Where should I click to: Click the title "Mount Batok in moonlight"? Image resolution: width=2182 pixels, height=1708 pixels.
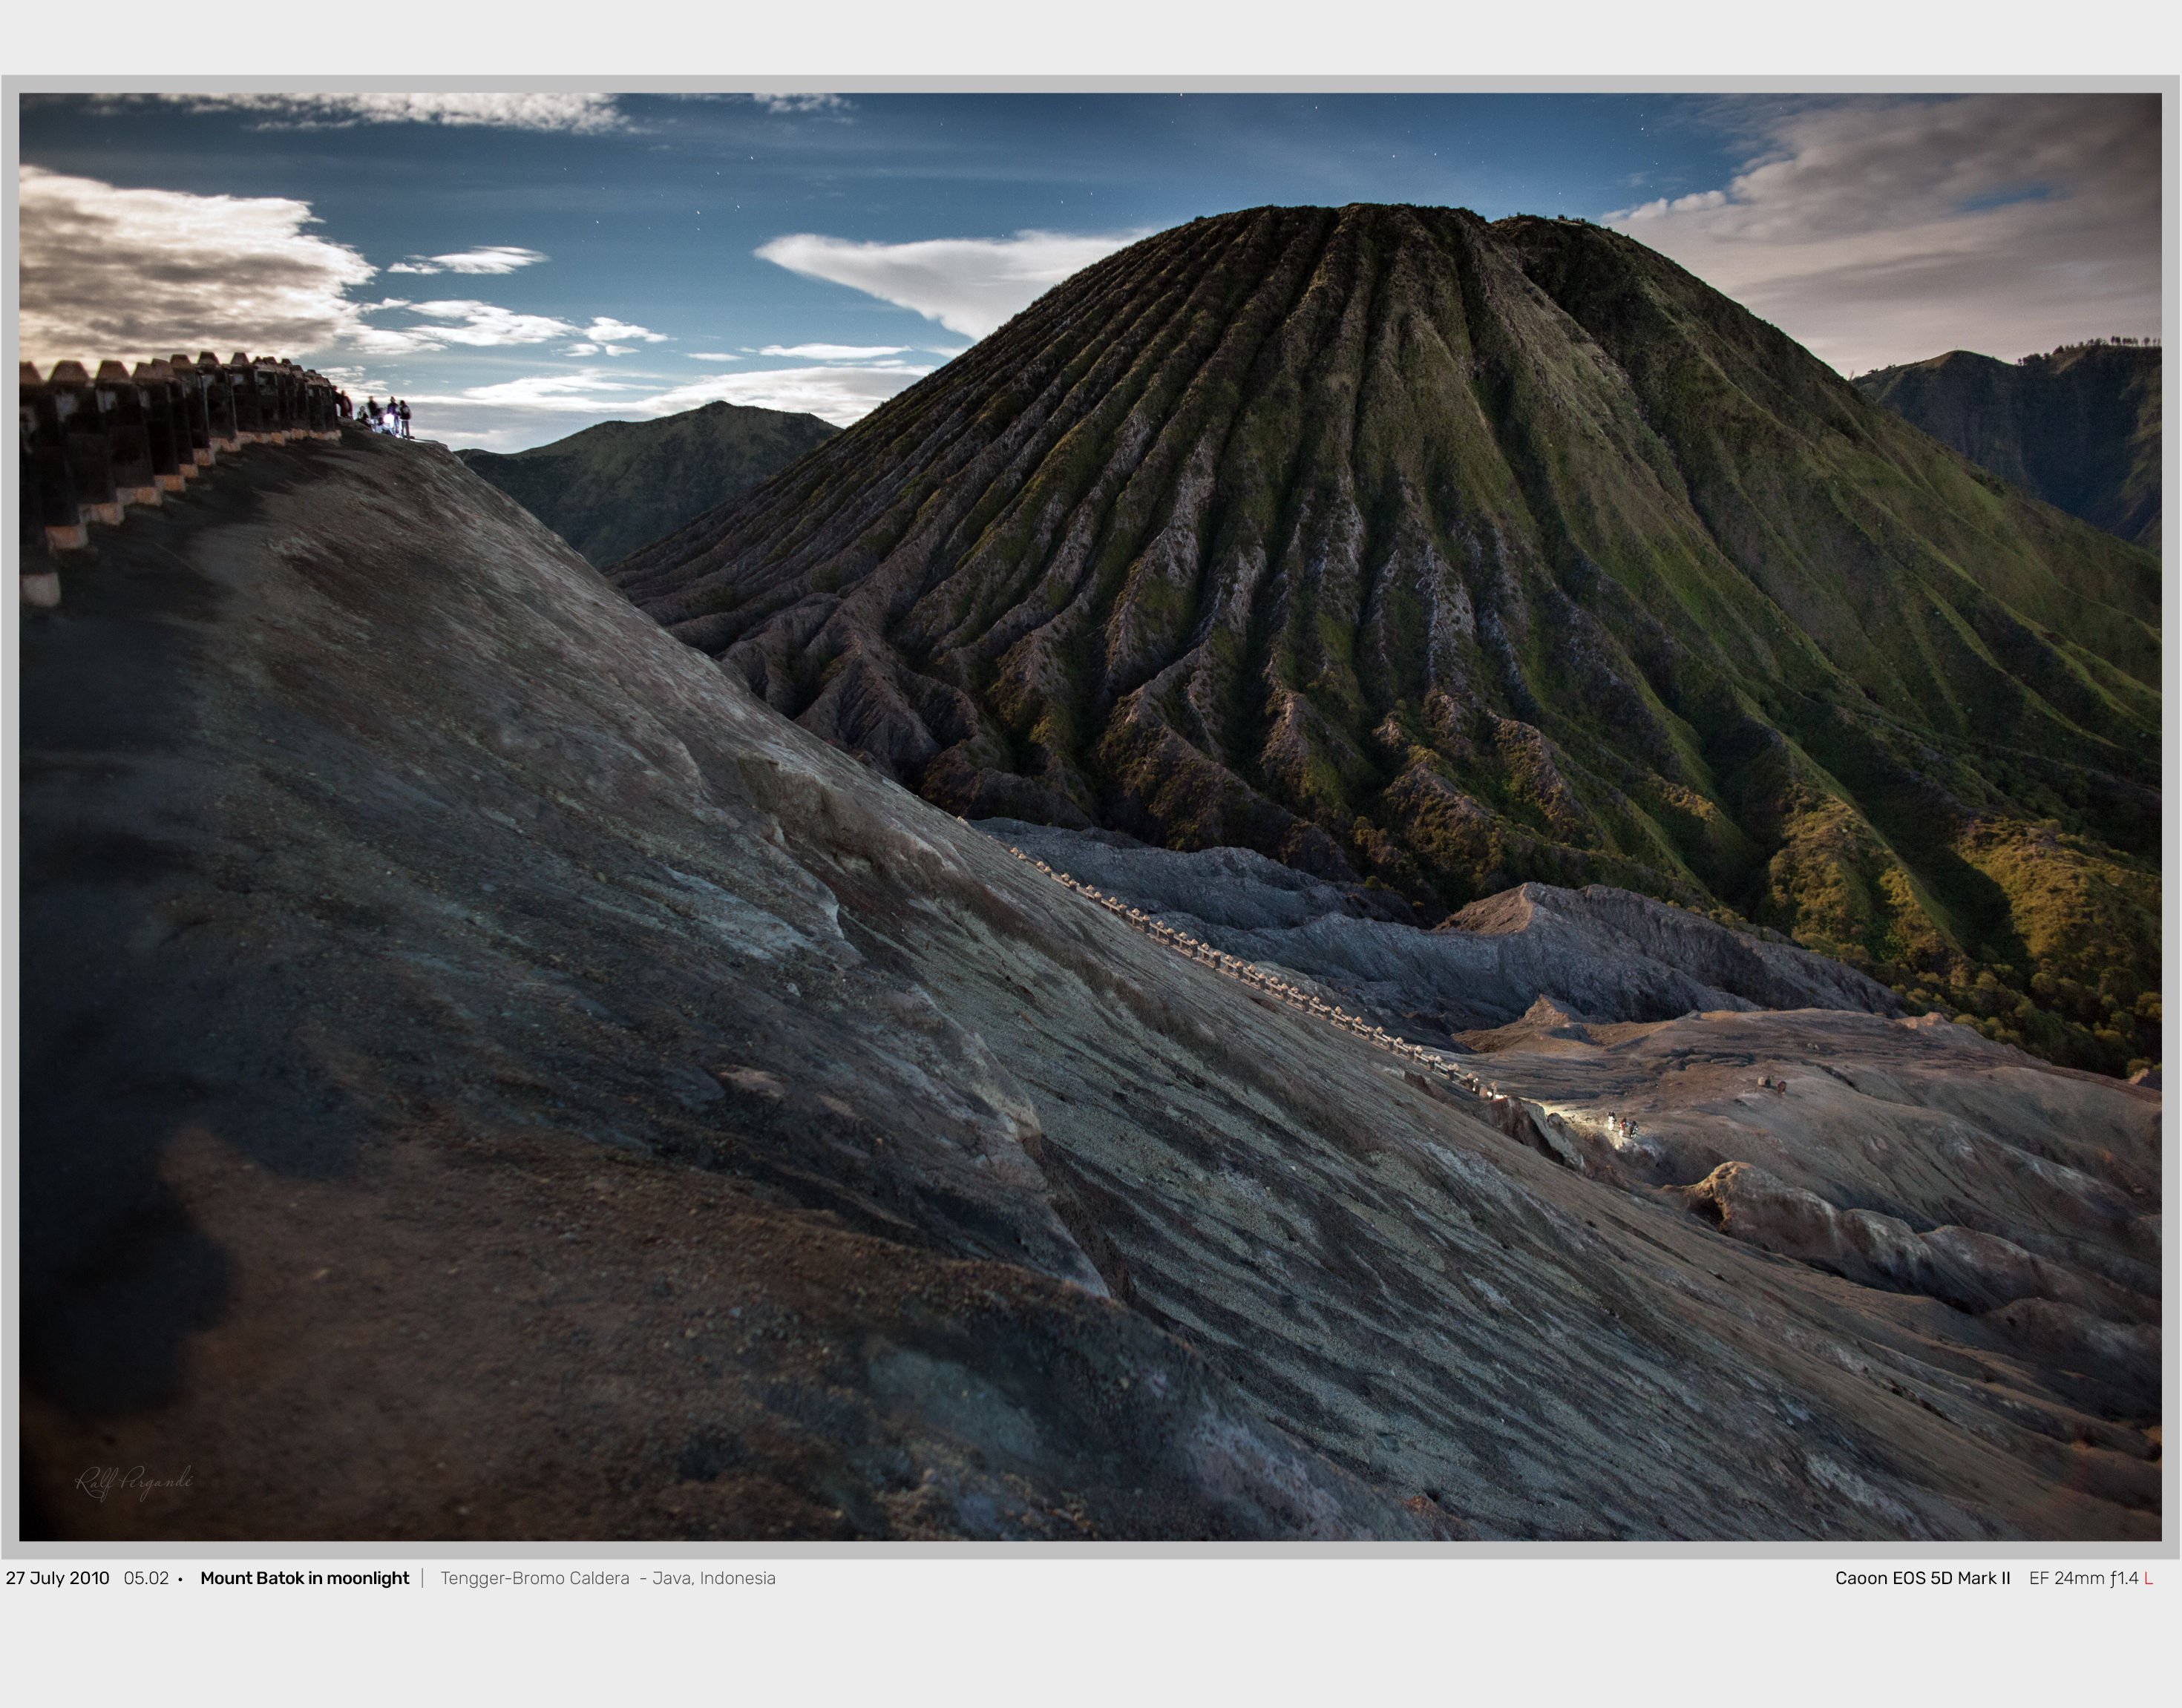(305, 1578)
